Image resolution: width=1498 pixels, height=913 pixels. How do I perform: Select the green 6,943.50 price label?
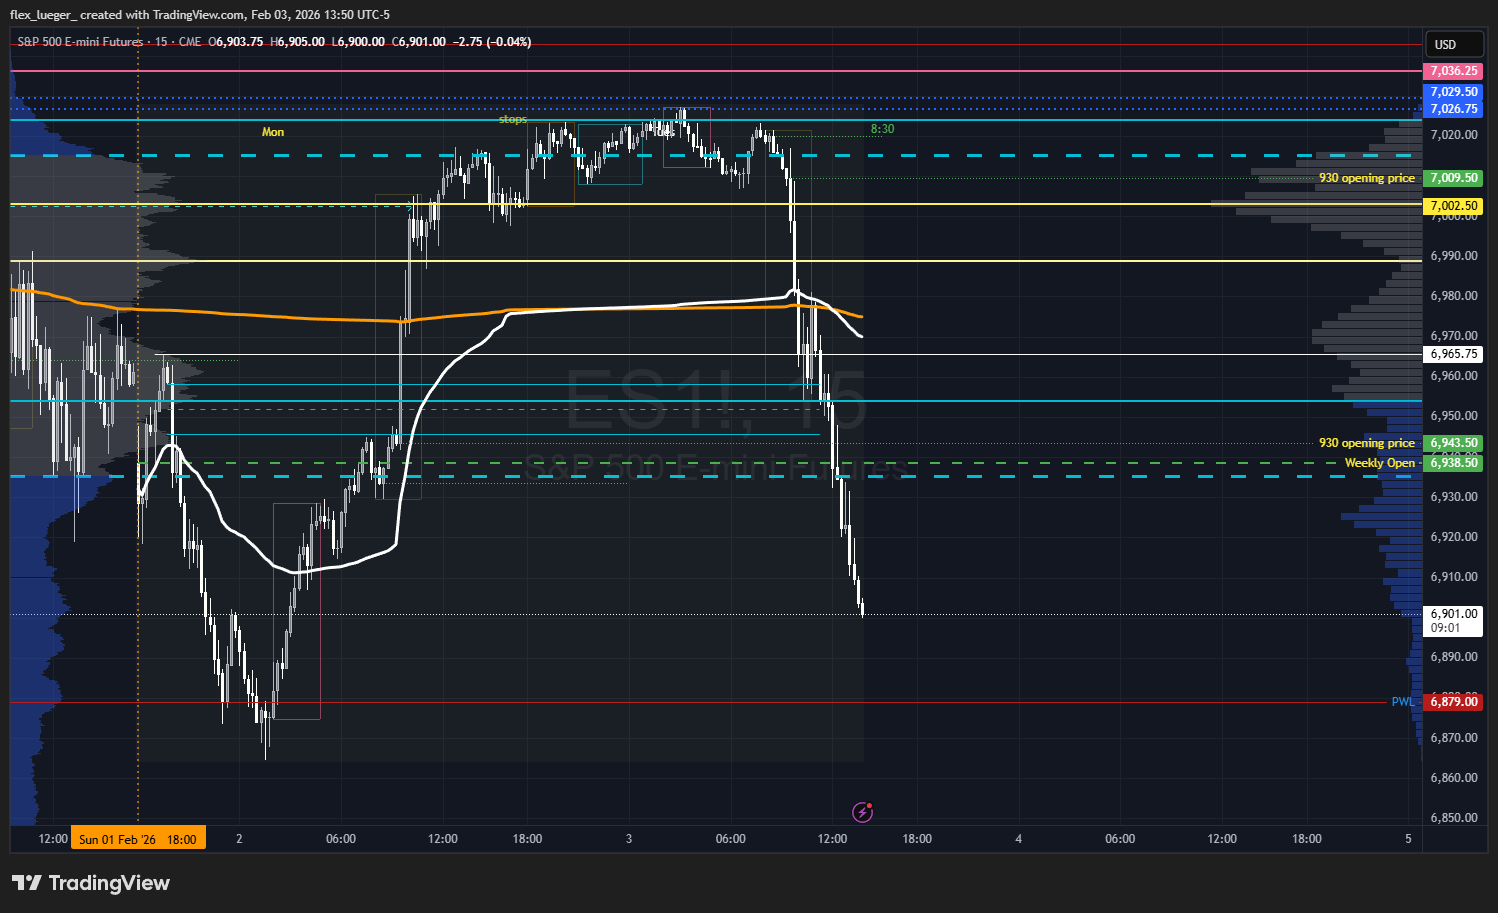[x=1452, y=443]
